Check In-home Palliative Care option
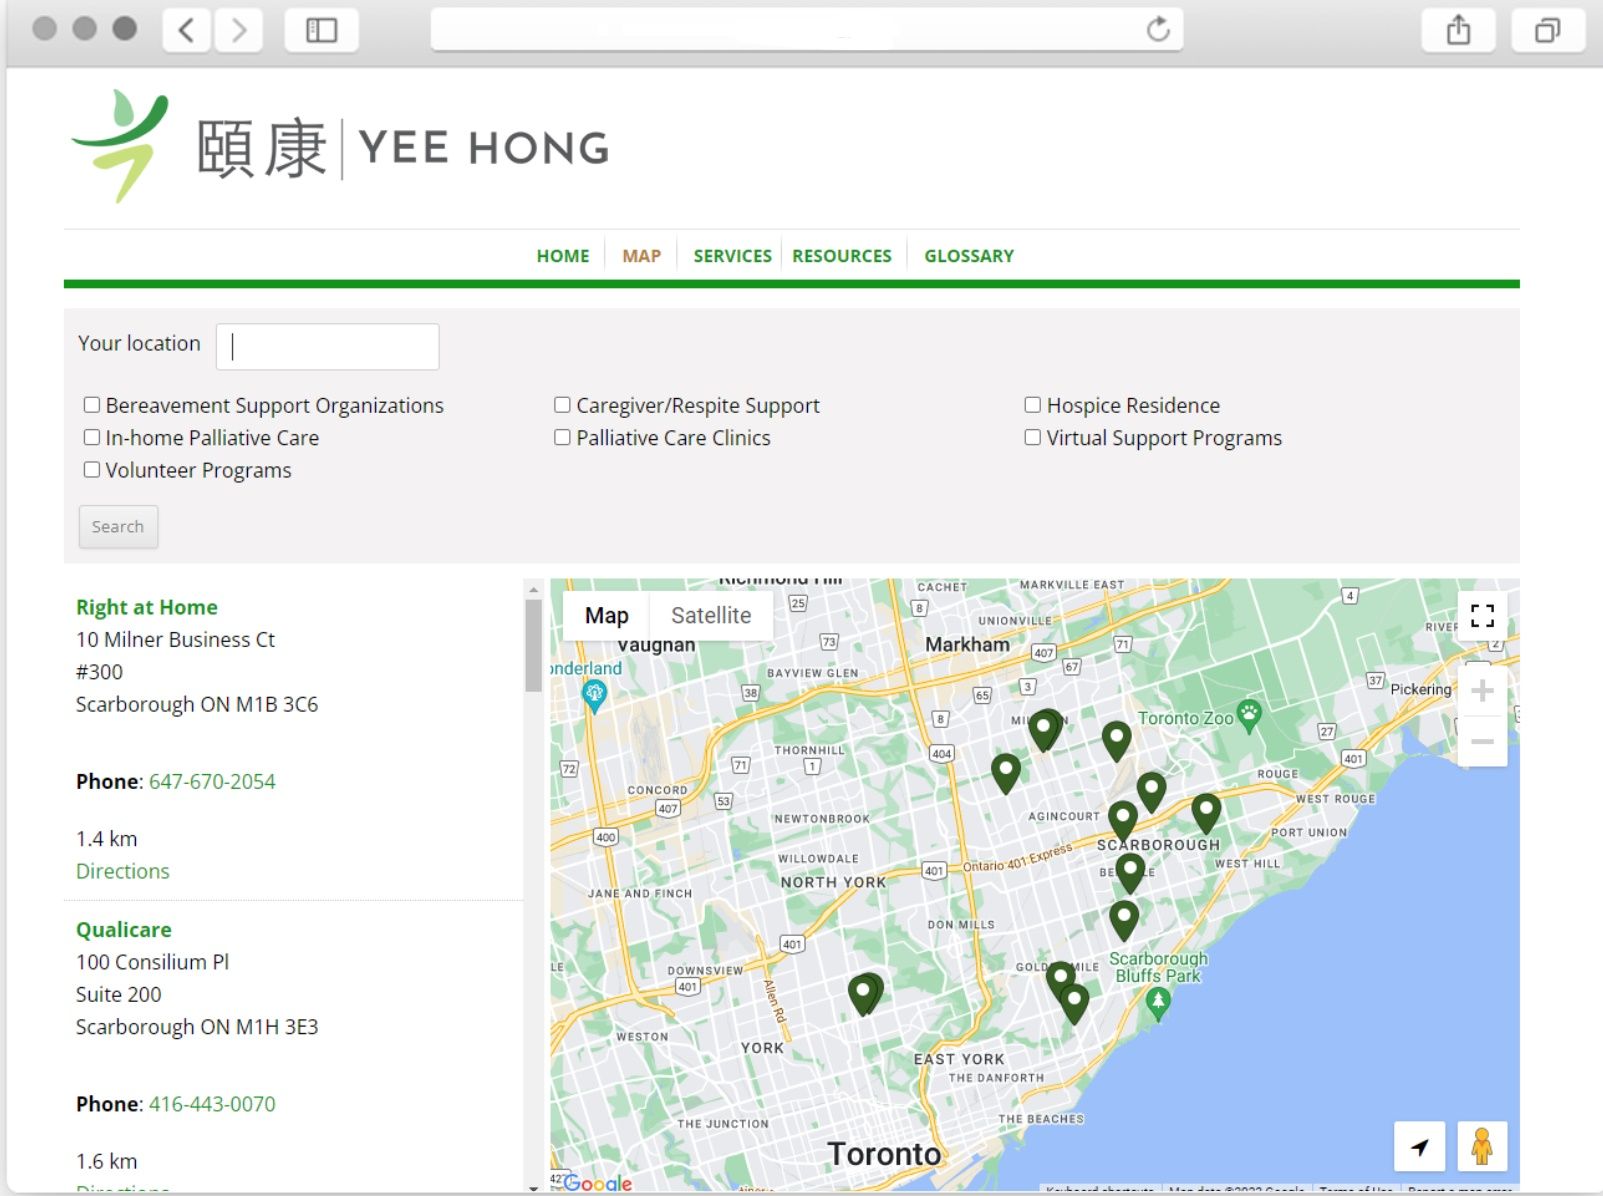The image size is (1603, 1196). 92,437
